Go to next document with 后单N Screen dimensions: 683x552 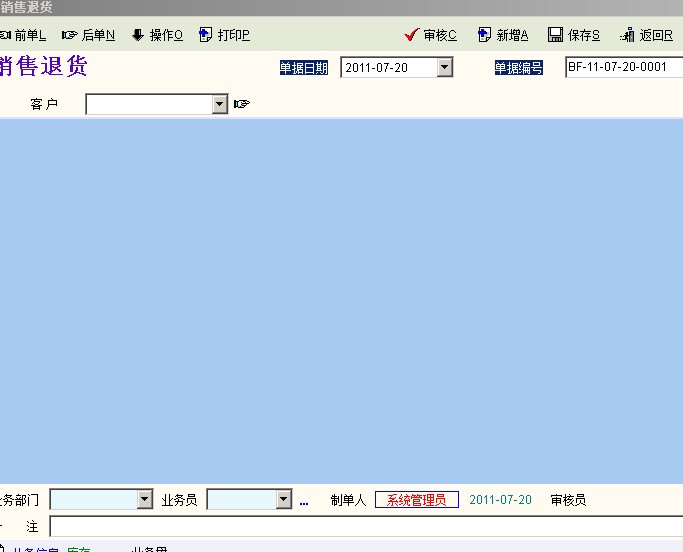click(x=89, y=35)
